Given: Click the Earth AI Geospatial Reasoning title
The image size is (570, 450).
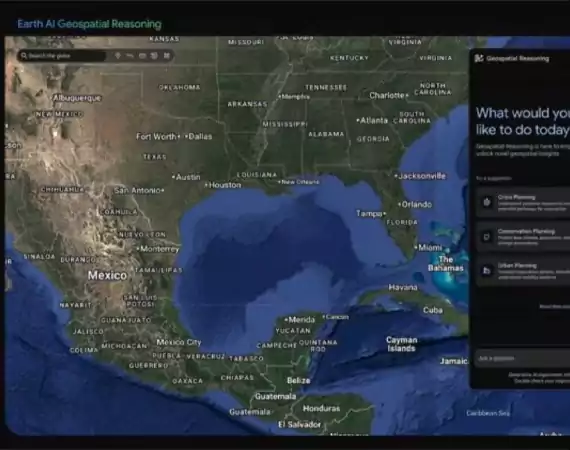Looking at the screenshot, I should (89, 24).
